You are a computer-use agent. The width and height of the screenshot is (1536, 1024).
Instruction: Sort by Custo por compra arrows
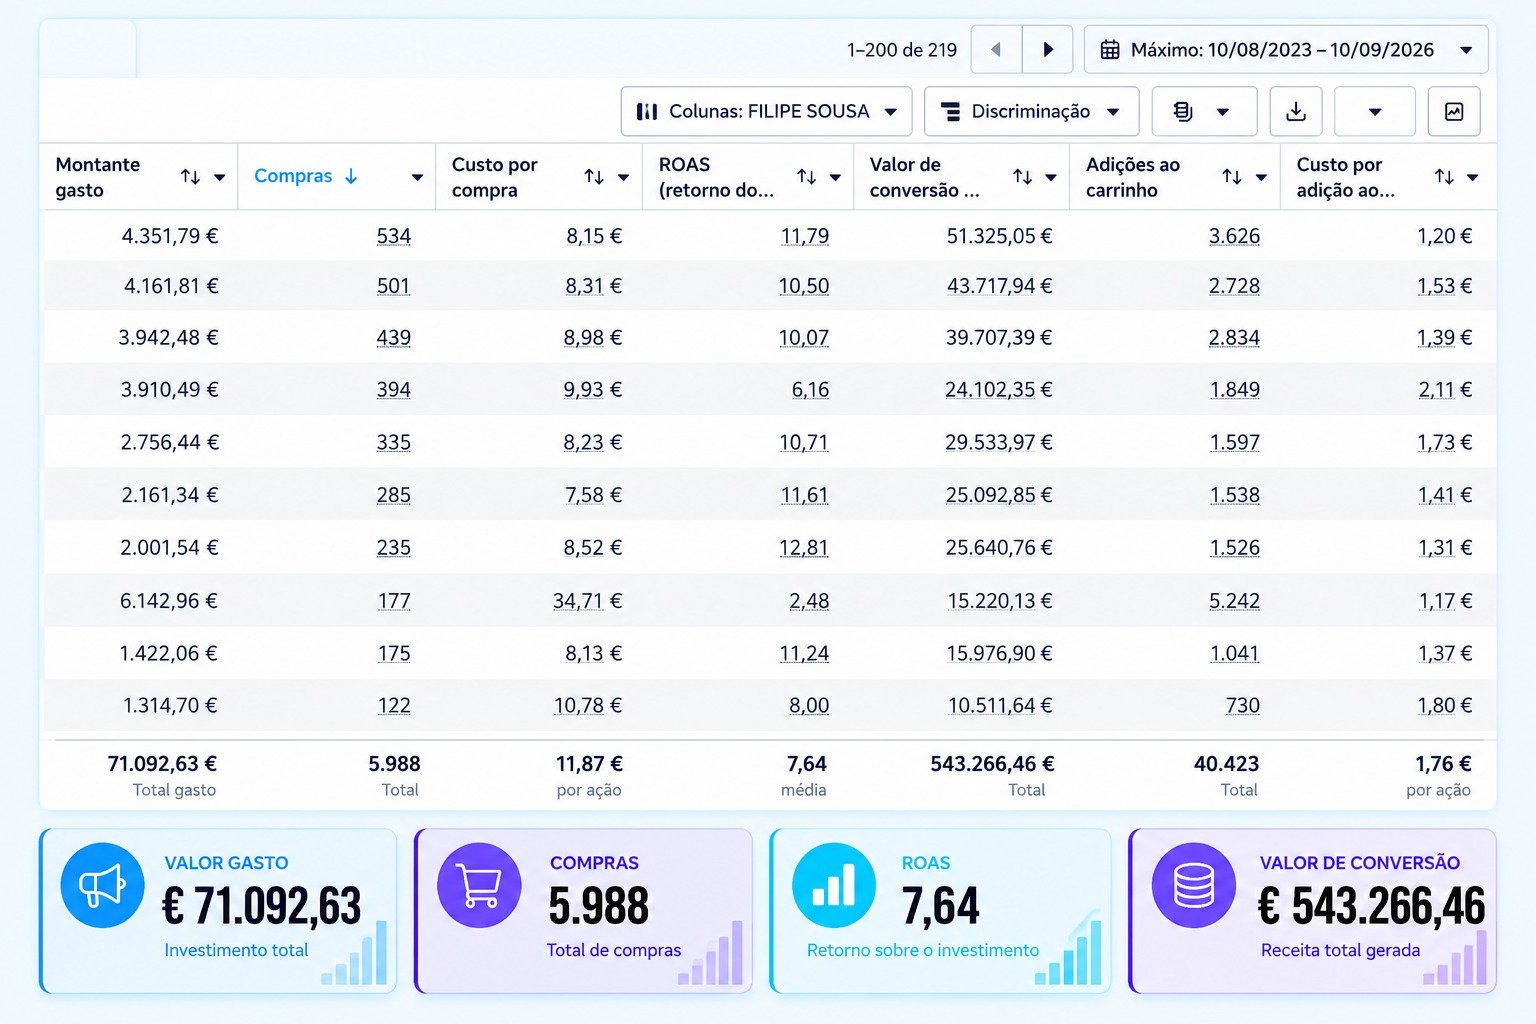pos(594,177)
